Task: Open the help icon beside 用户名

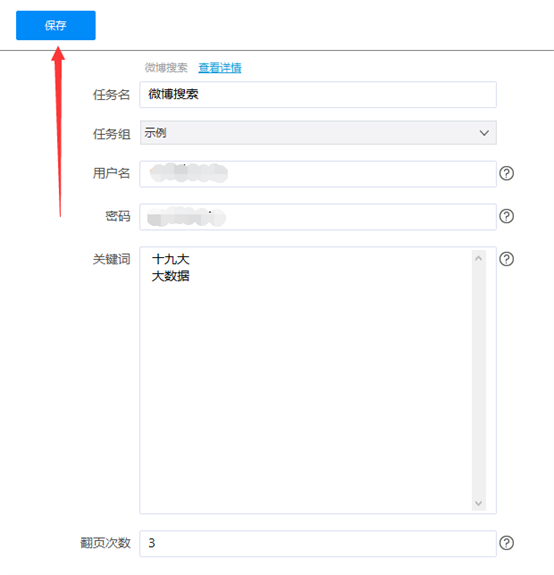Action: (x=506, y=173)
